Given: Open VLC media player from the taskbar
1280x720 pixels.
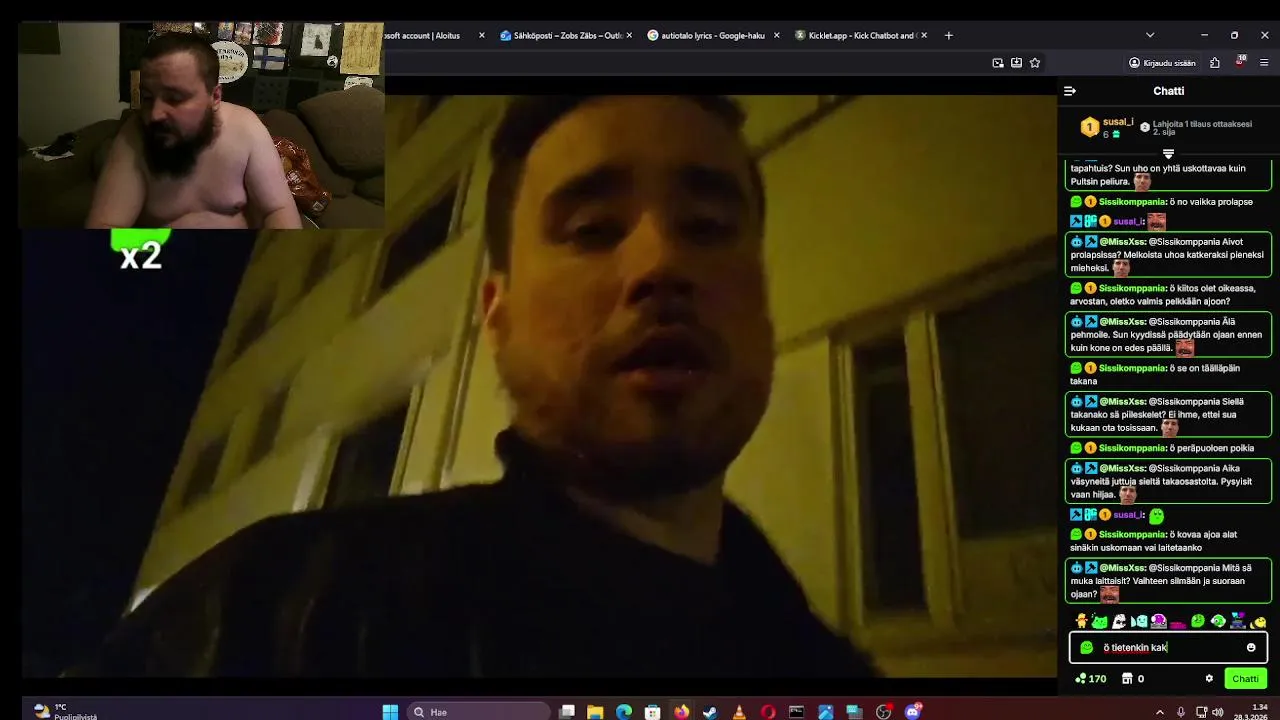Looking at the screenshot, I should [x=739, y=712].
